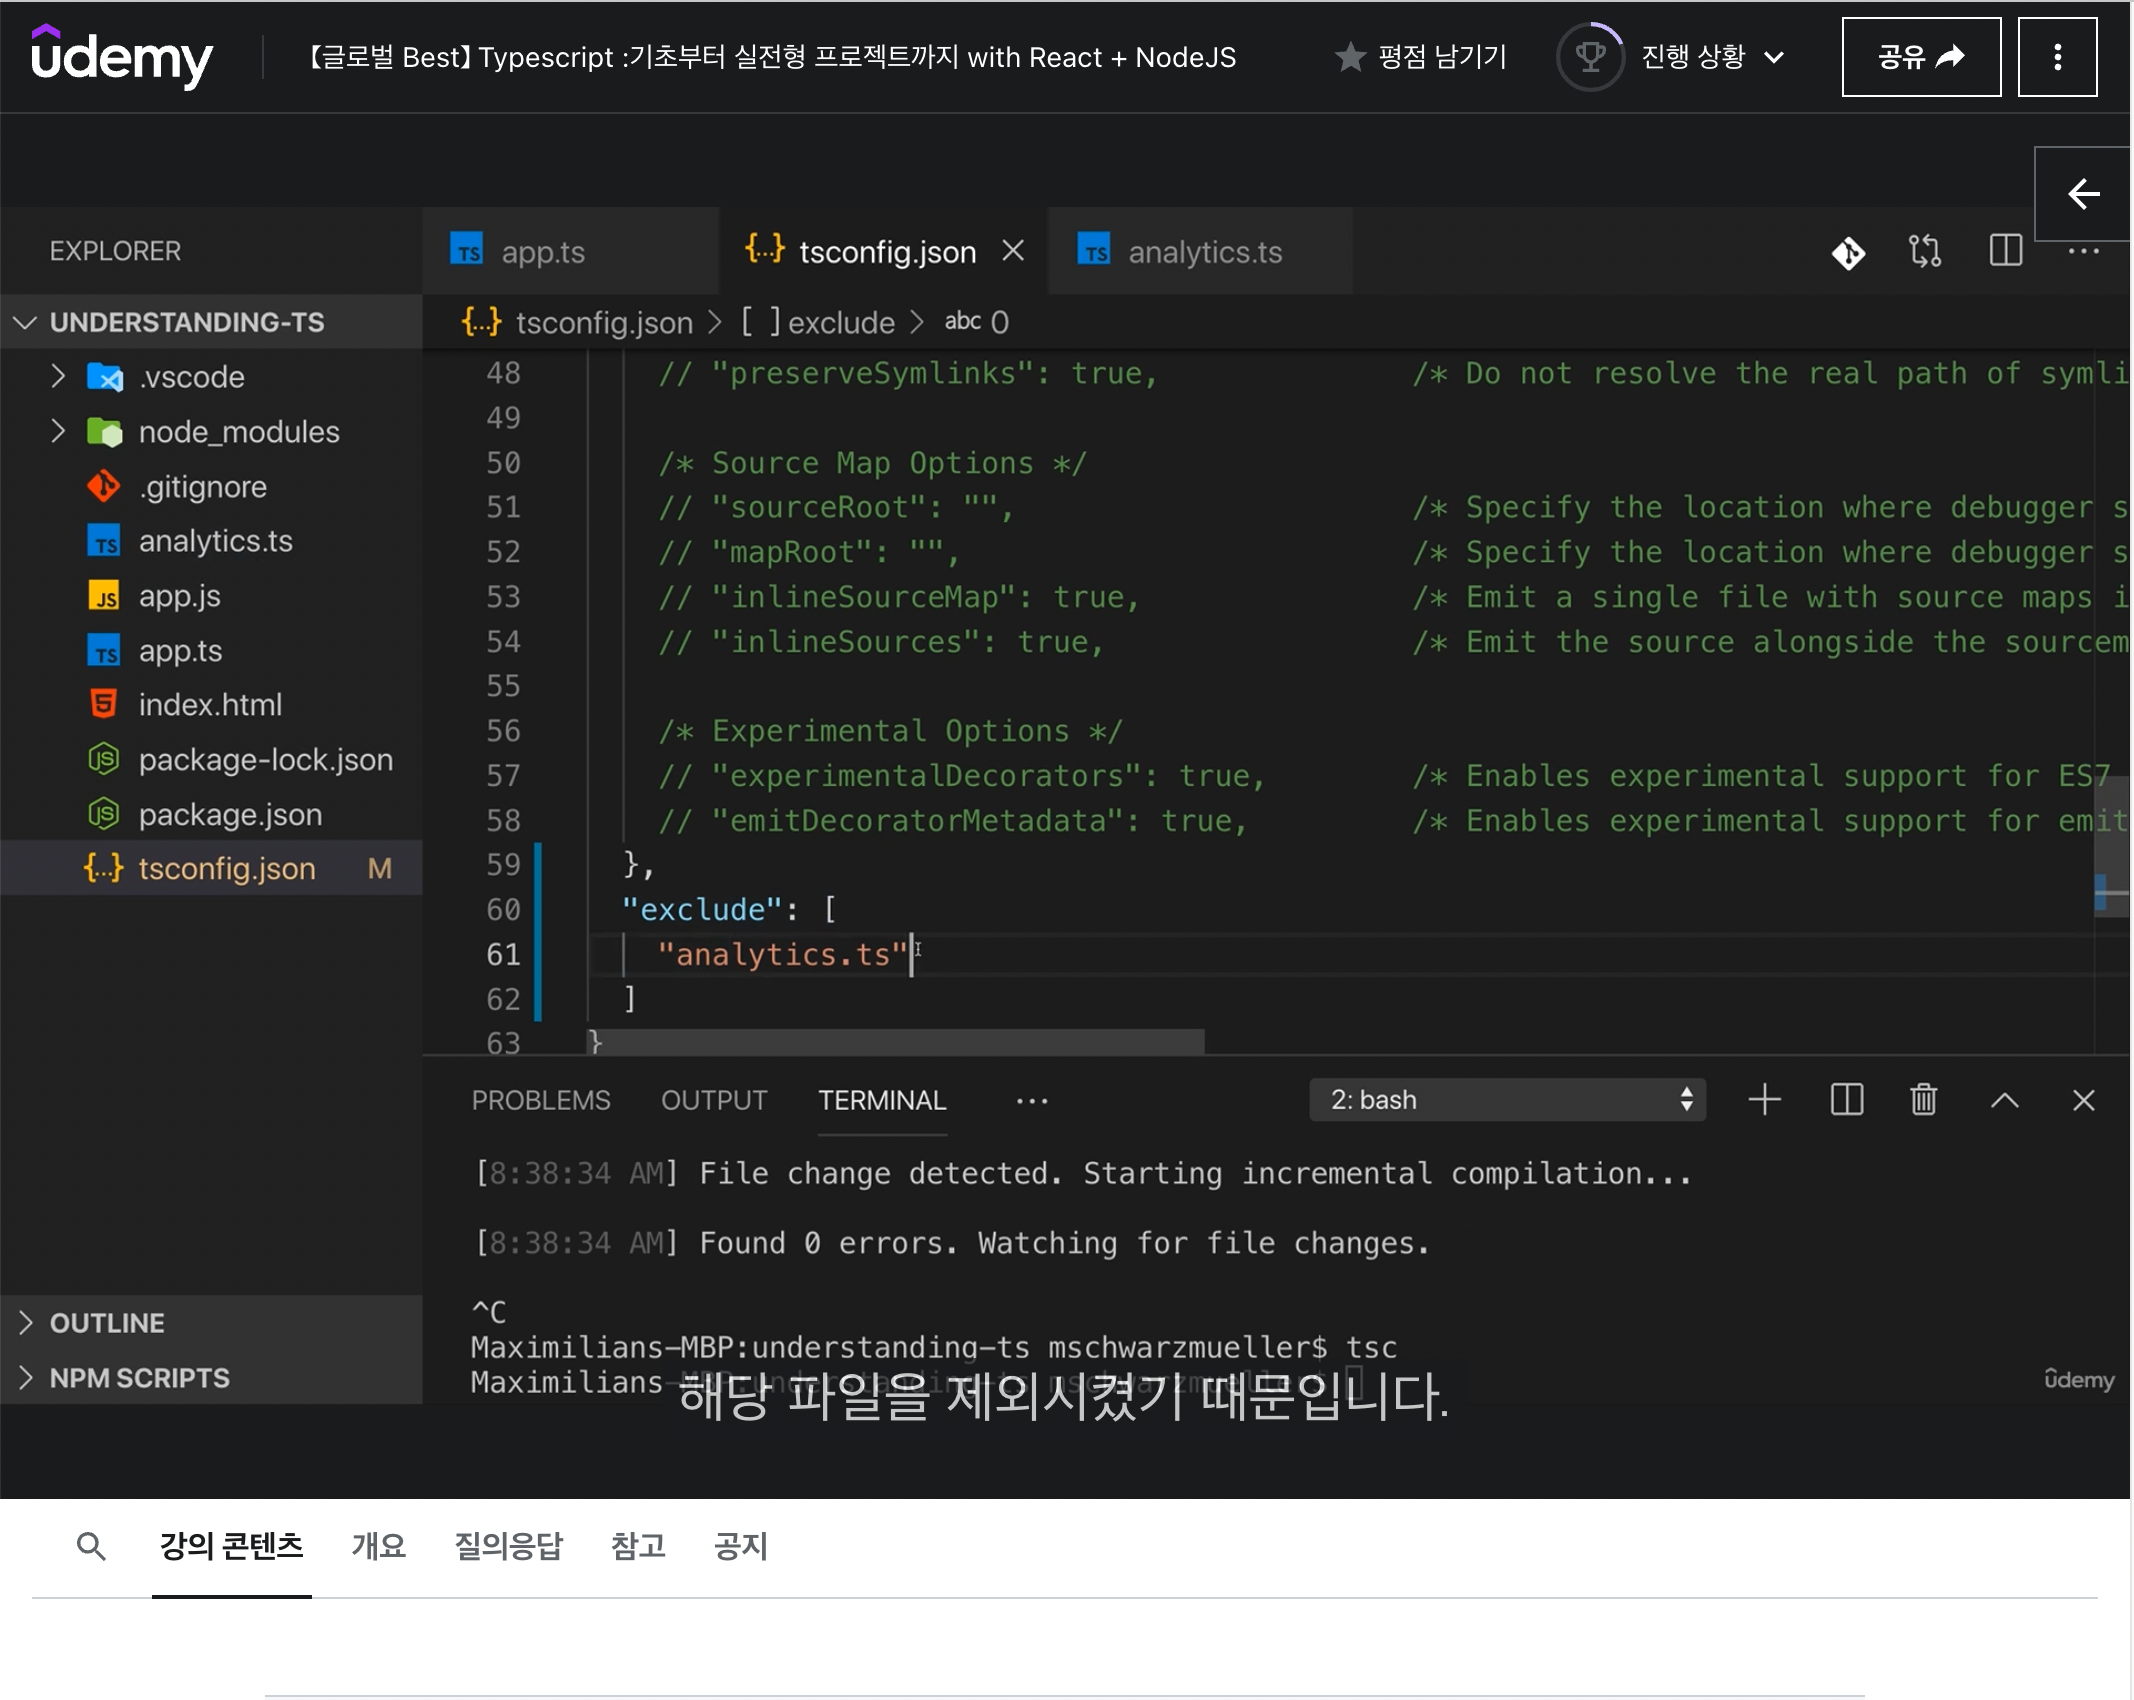The height and width of the screenshot is (1700, 2134).
Task: Open the PROBLEMS panel tab
Action: 540,1100
